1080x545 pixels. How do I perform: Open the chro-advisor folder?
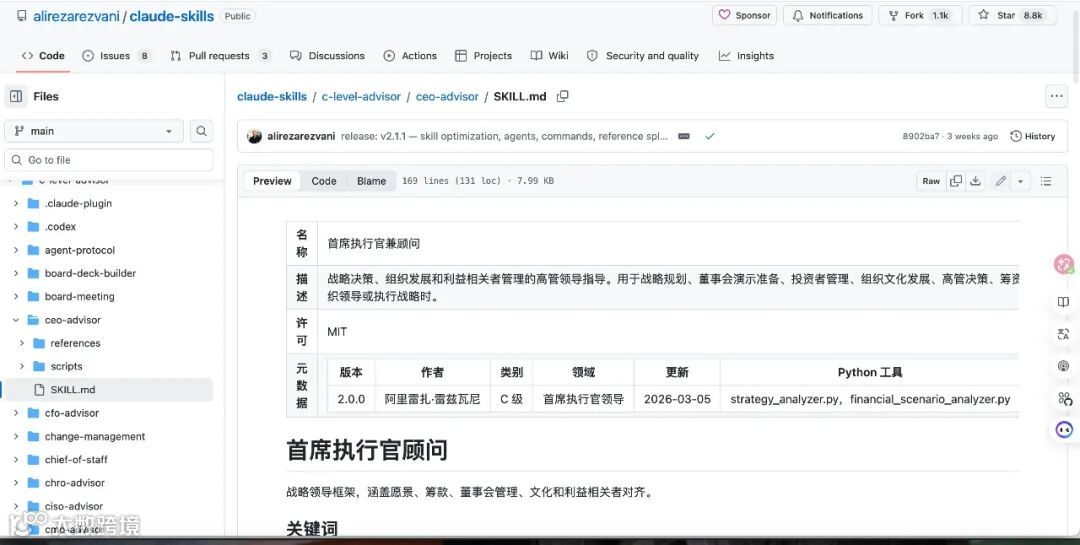click(74, 483)
